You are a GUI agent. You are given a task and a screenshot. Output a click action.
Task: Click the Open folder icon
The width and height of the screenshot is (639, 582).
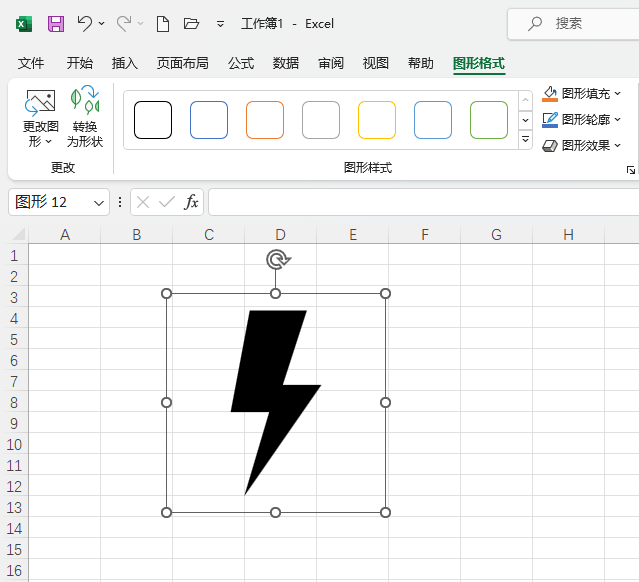coord(192,23)
